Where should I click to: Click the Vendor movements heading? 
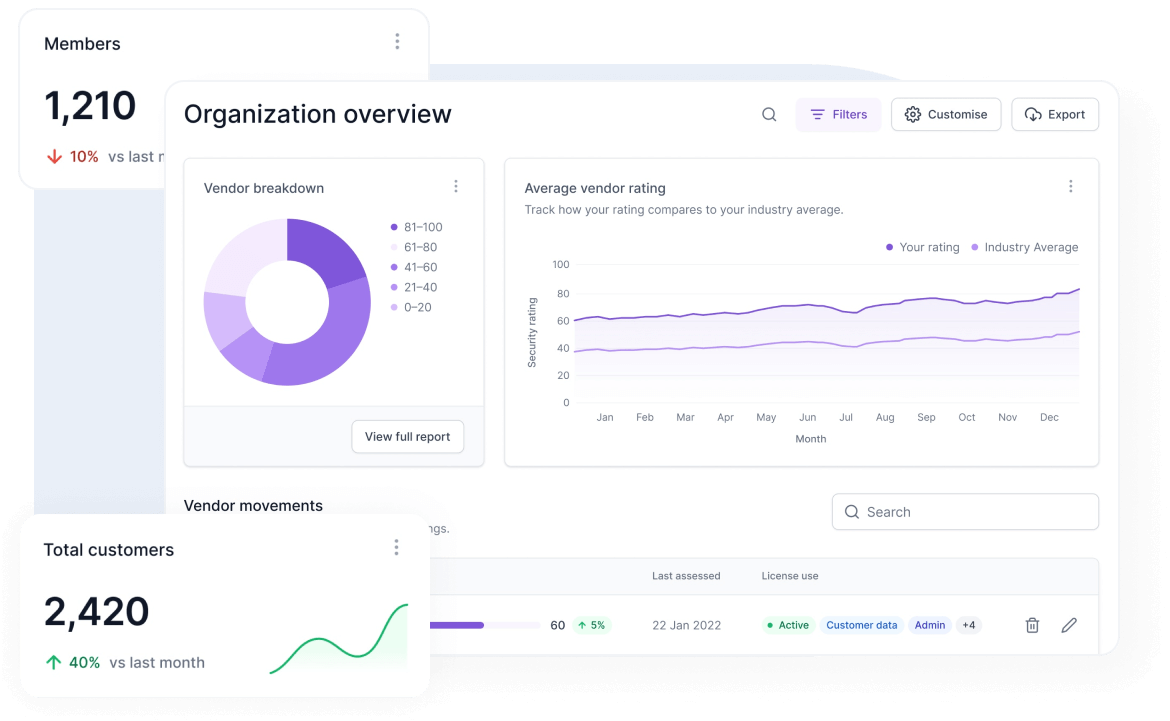click(254, 505)
